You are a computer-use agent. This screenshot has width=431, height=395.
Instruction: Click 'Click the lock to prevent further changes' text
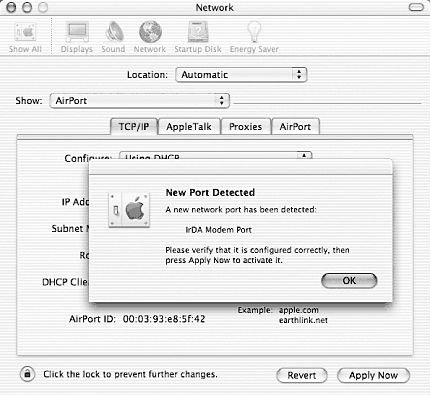pos(130,374)
